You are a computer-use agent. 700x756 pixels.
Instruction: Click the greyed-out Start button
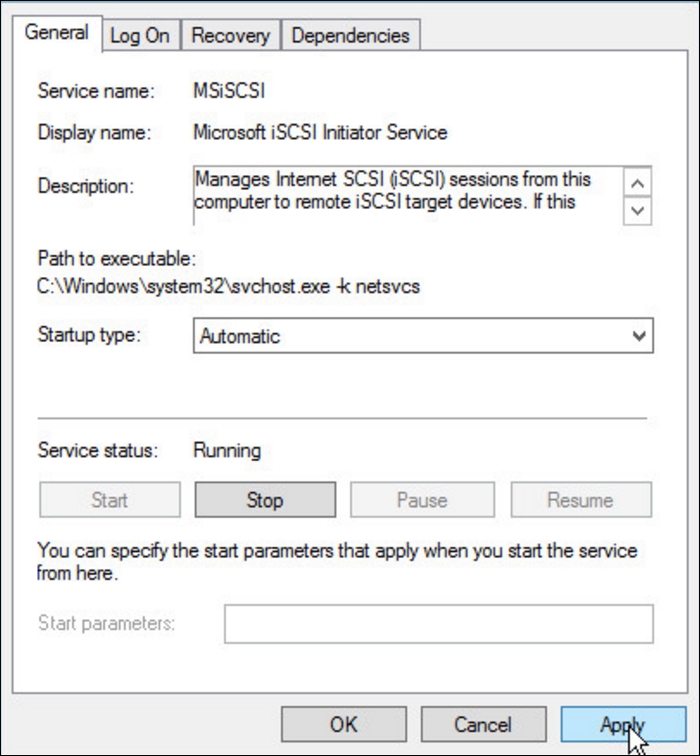click(109, 499)
